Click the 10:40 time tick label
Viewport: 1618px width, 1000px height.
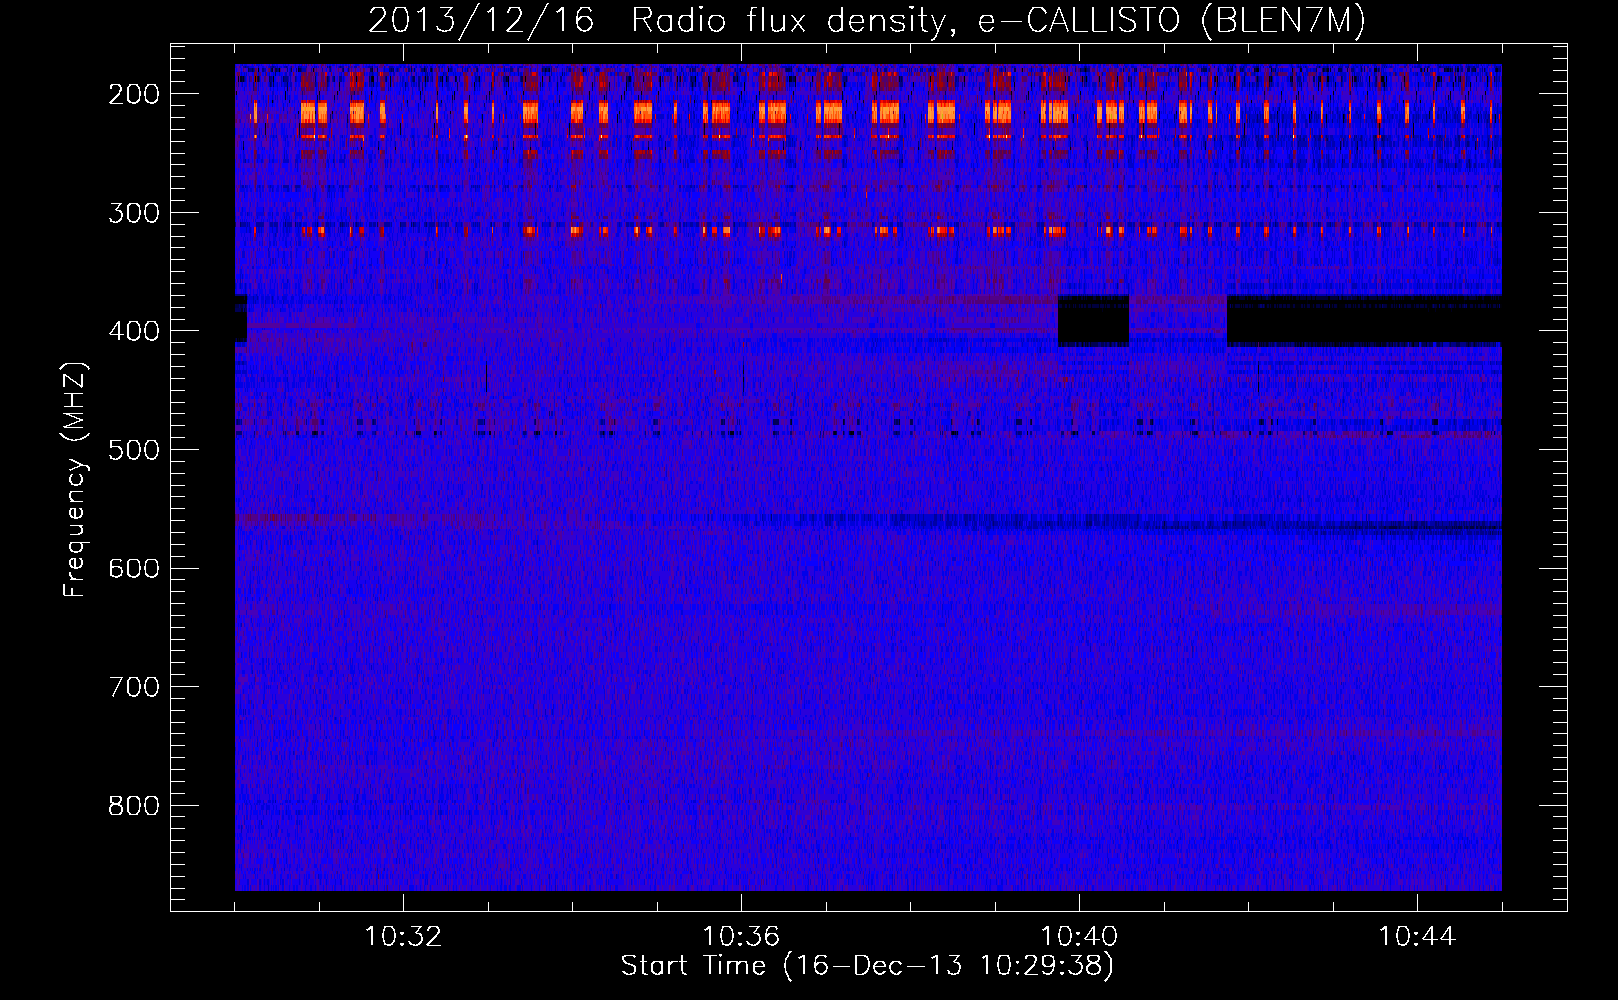(1079, 937)
